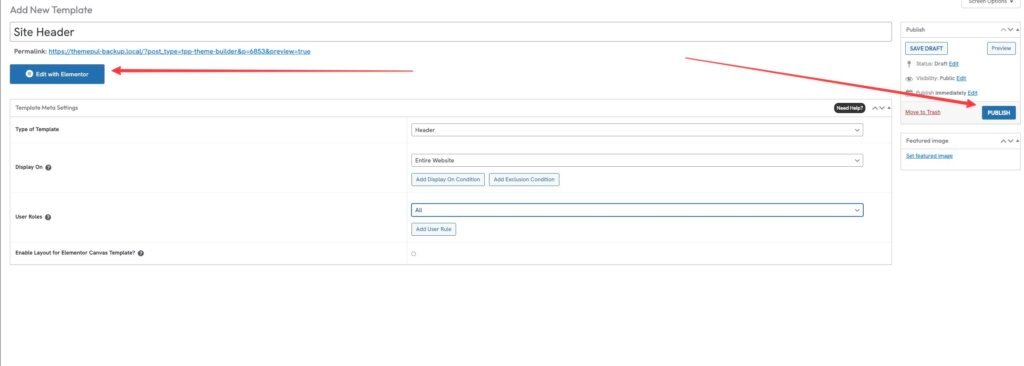This screenshot has height=366, width=1024.
Task: Click the Template Meta Settings heading
Action: pos(46,108)
